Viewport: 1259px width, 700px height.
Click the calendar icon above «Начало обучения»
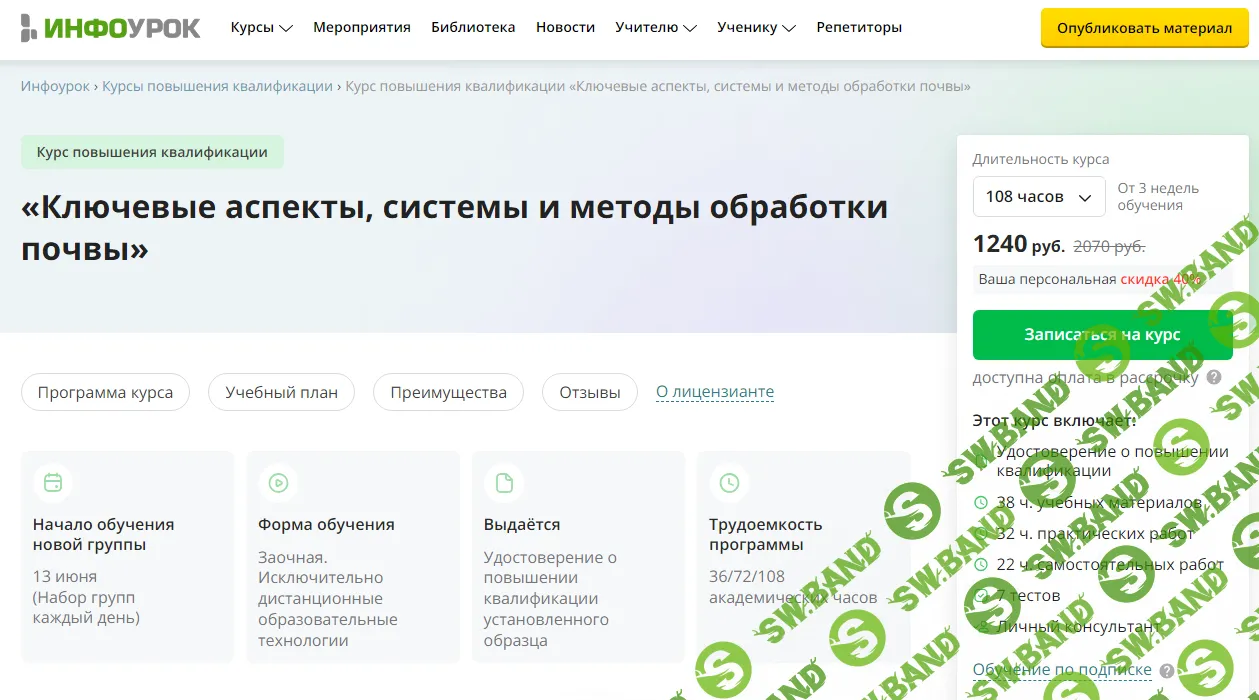pyautogui.click(x=52, y=481)
